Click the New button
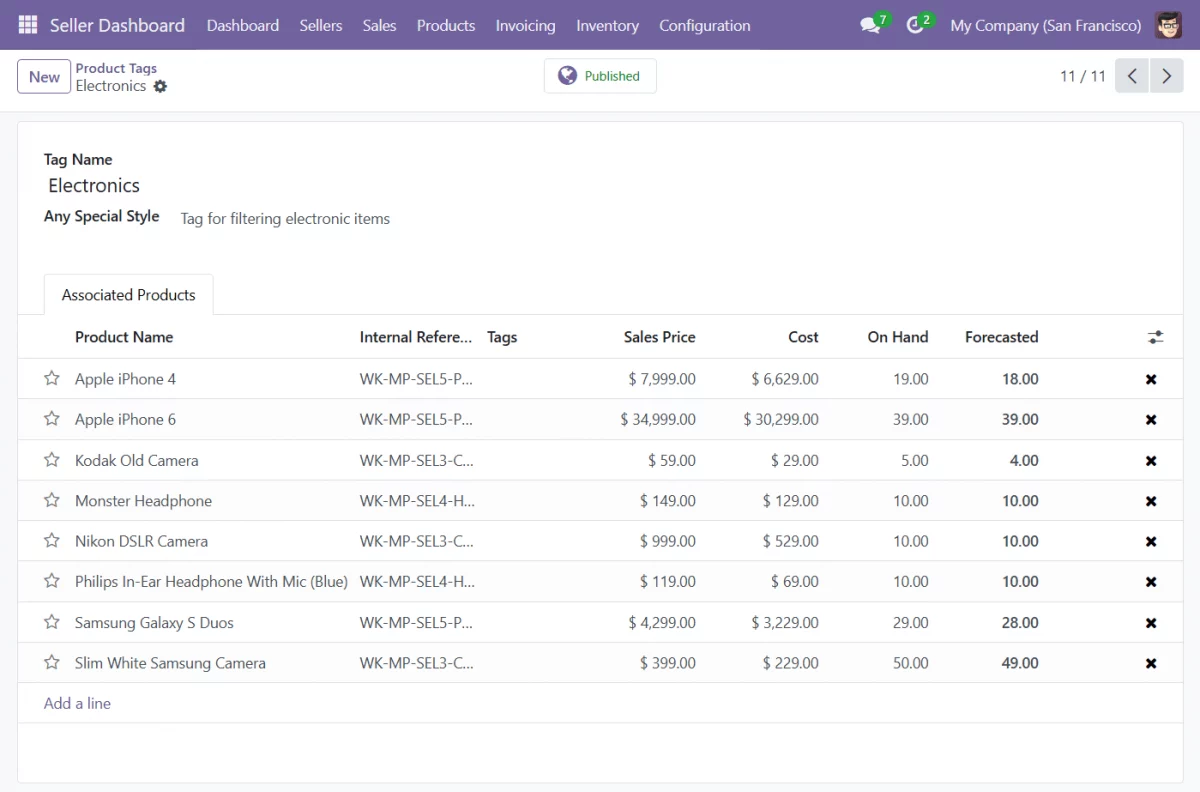1200x792 pixels. tap(44, 77)
